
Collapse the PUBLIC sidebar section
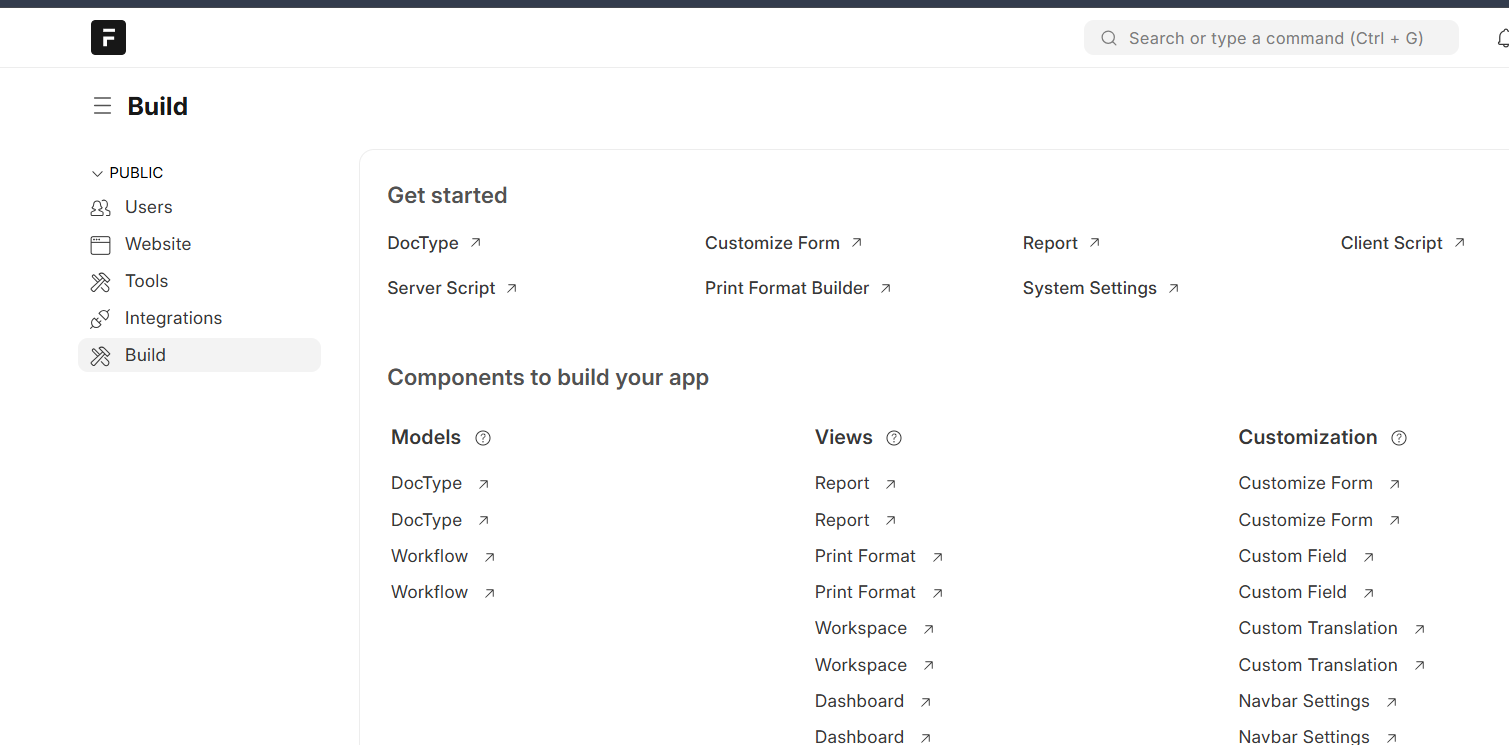pyautogui.click(x=97, y=174)
